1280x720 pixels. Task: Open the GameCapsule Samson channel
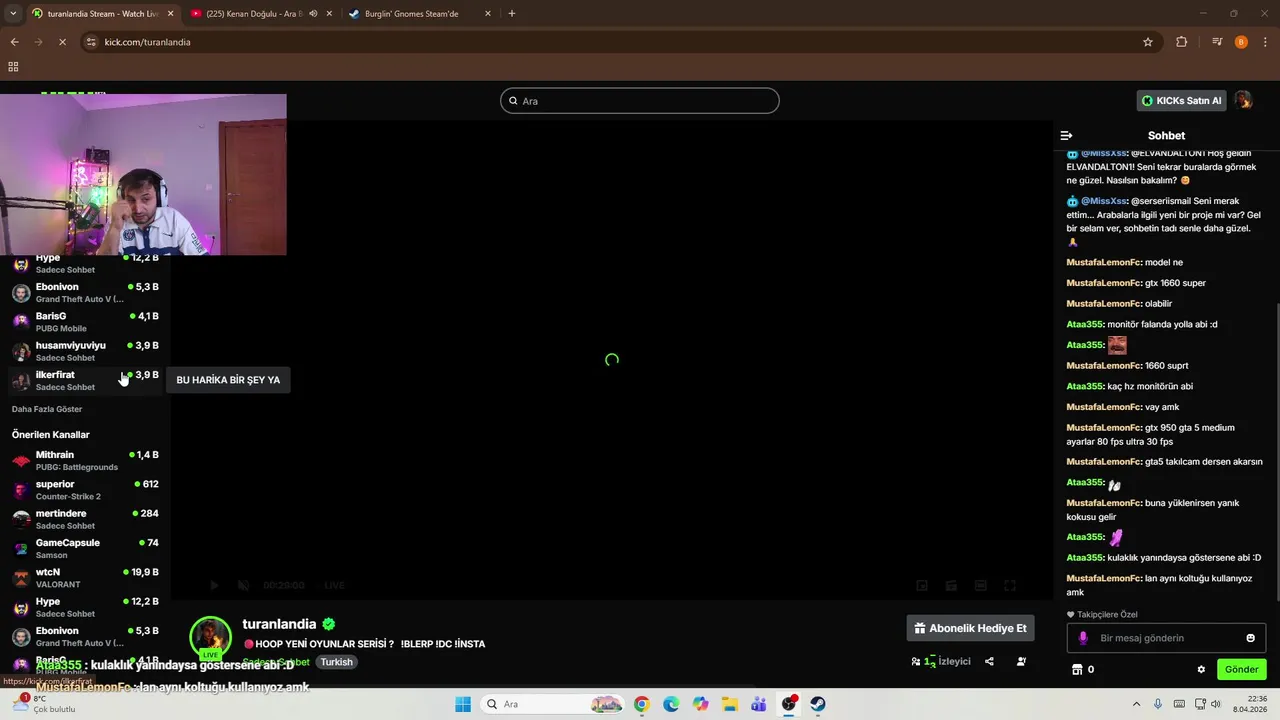tap(85, 548)
